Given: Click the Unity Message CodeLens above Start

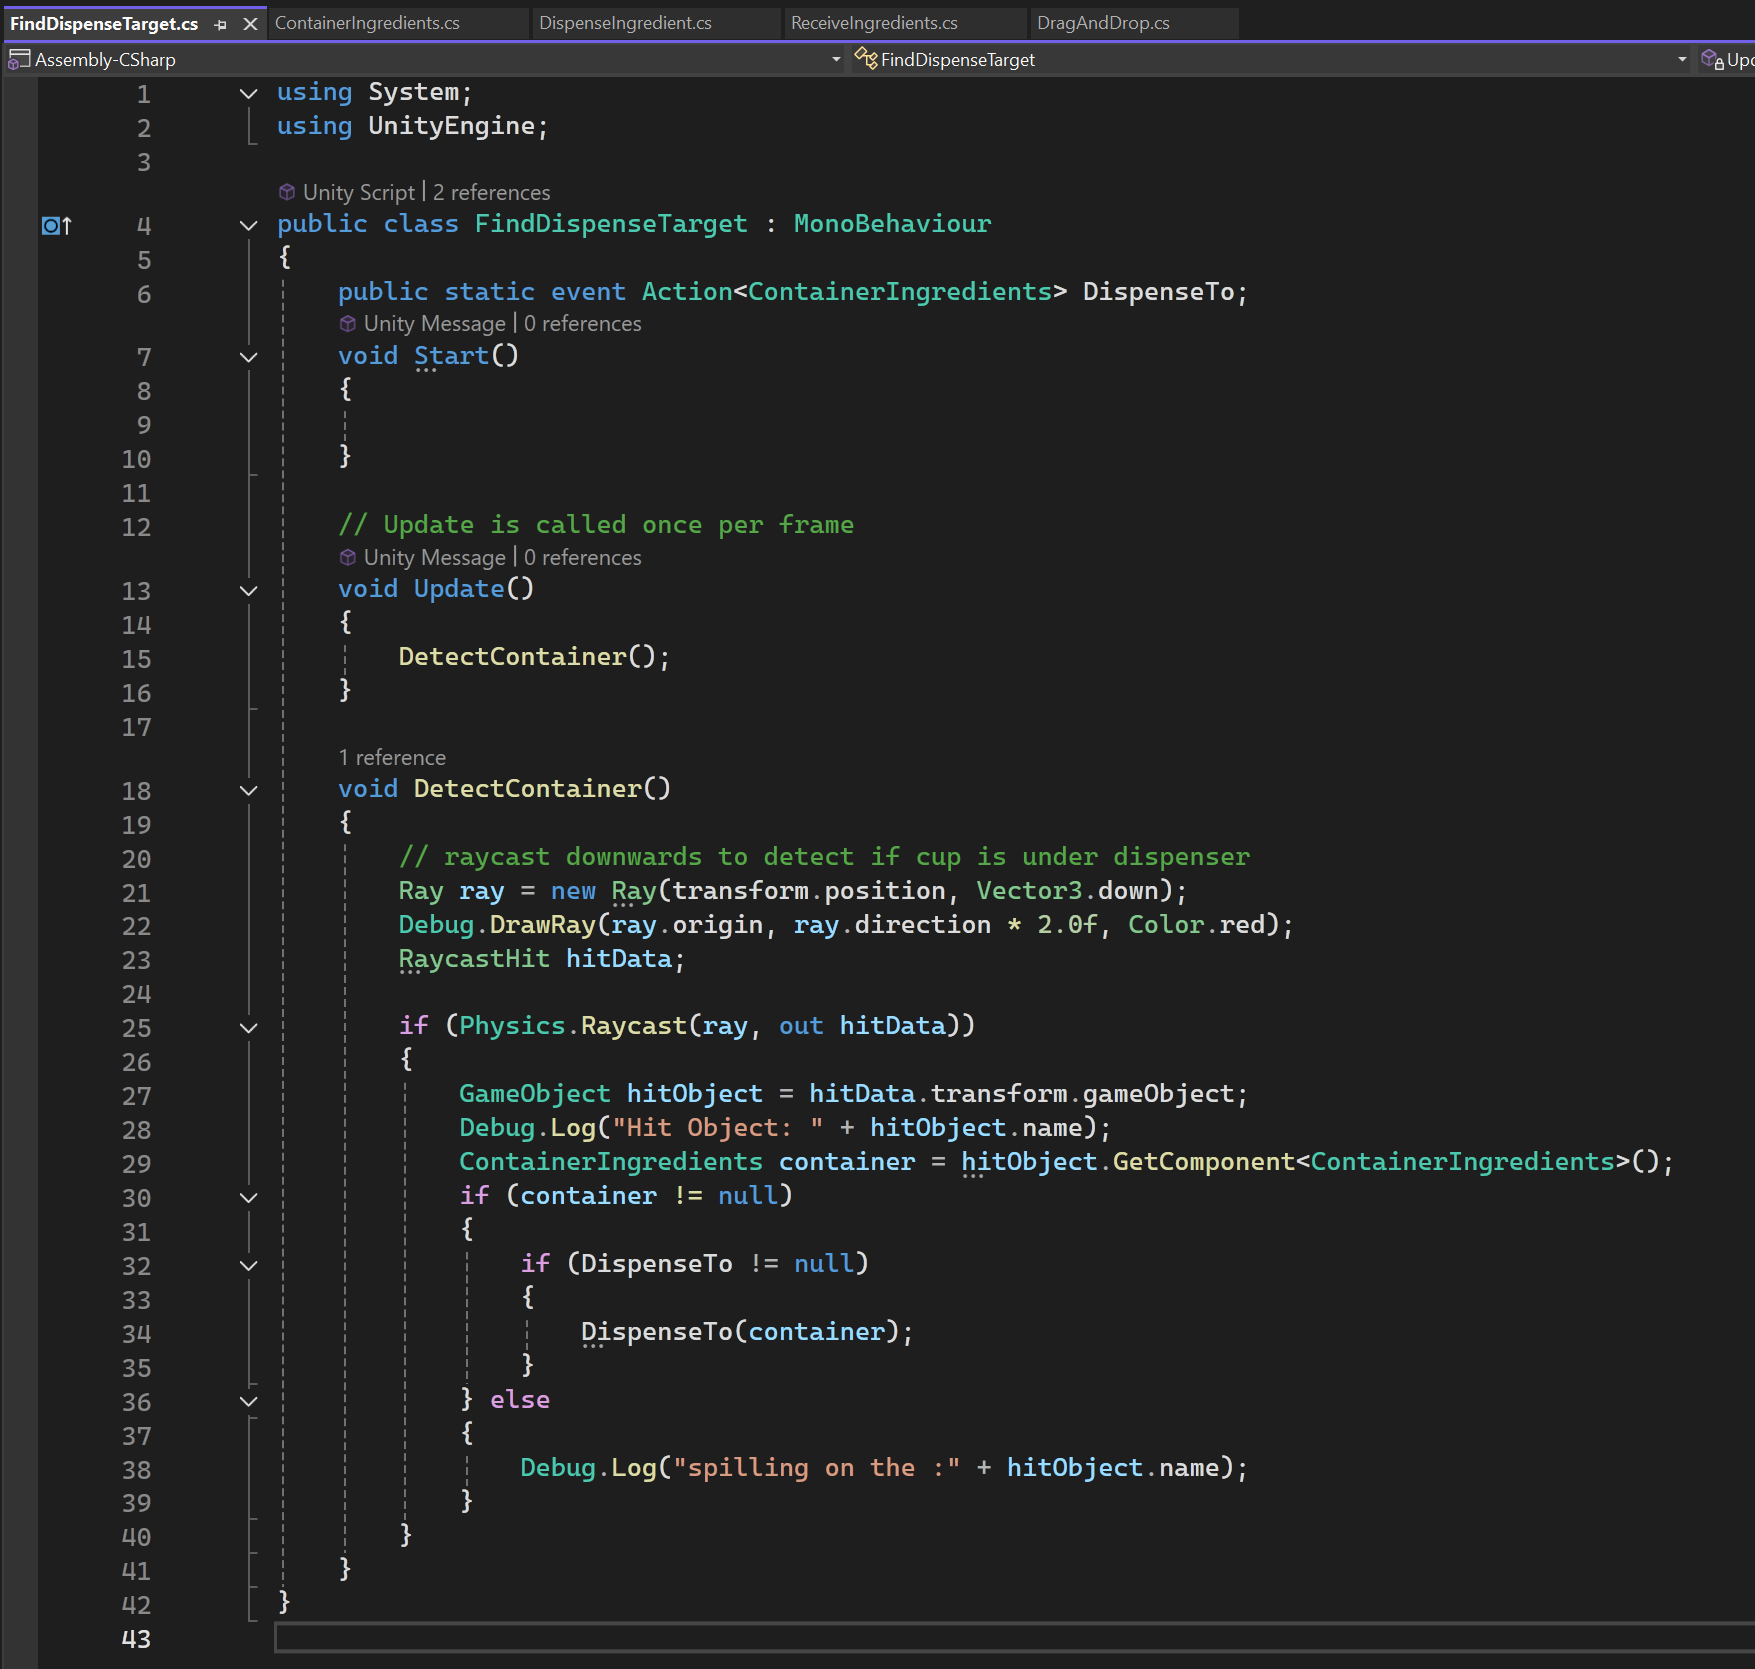Looking at the screenshot, I should click(434, 324).
